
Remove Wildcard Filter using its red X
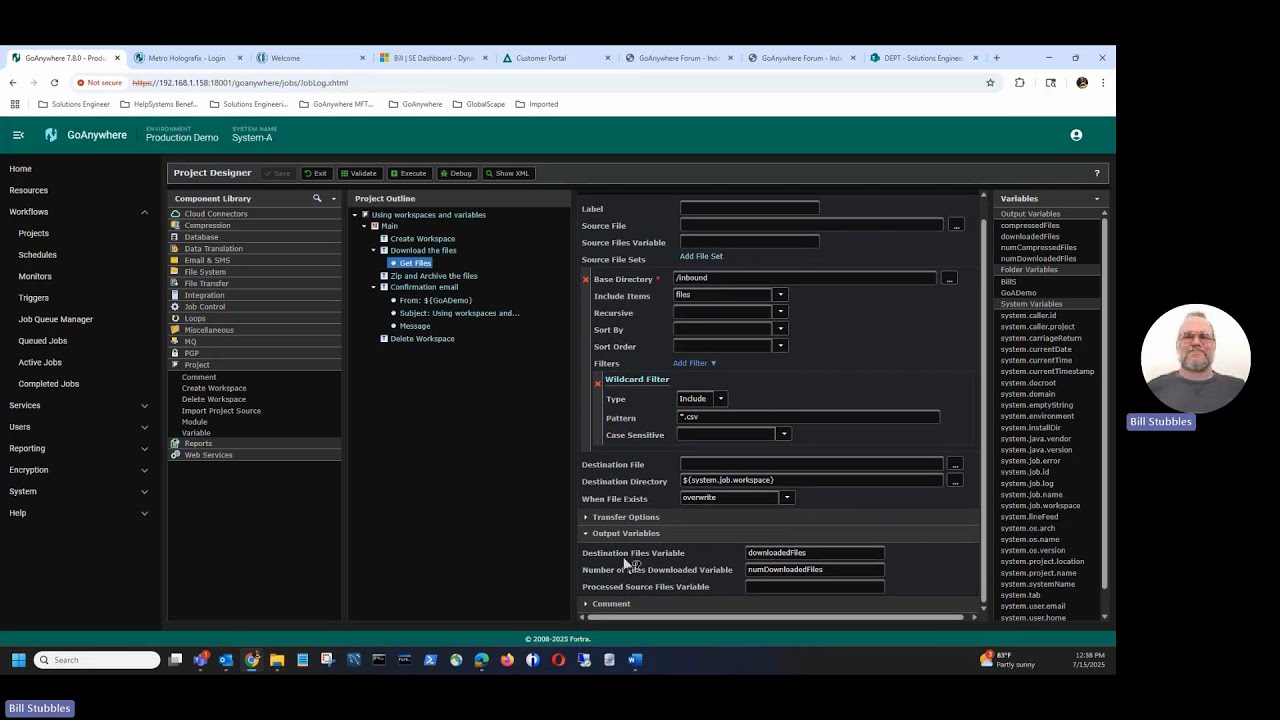pos(598,382)
